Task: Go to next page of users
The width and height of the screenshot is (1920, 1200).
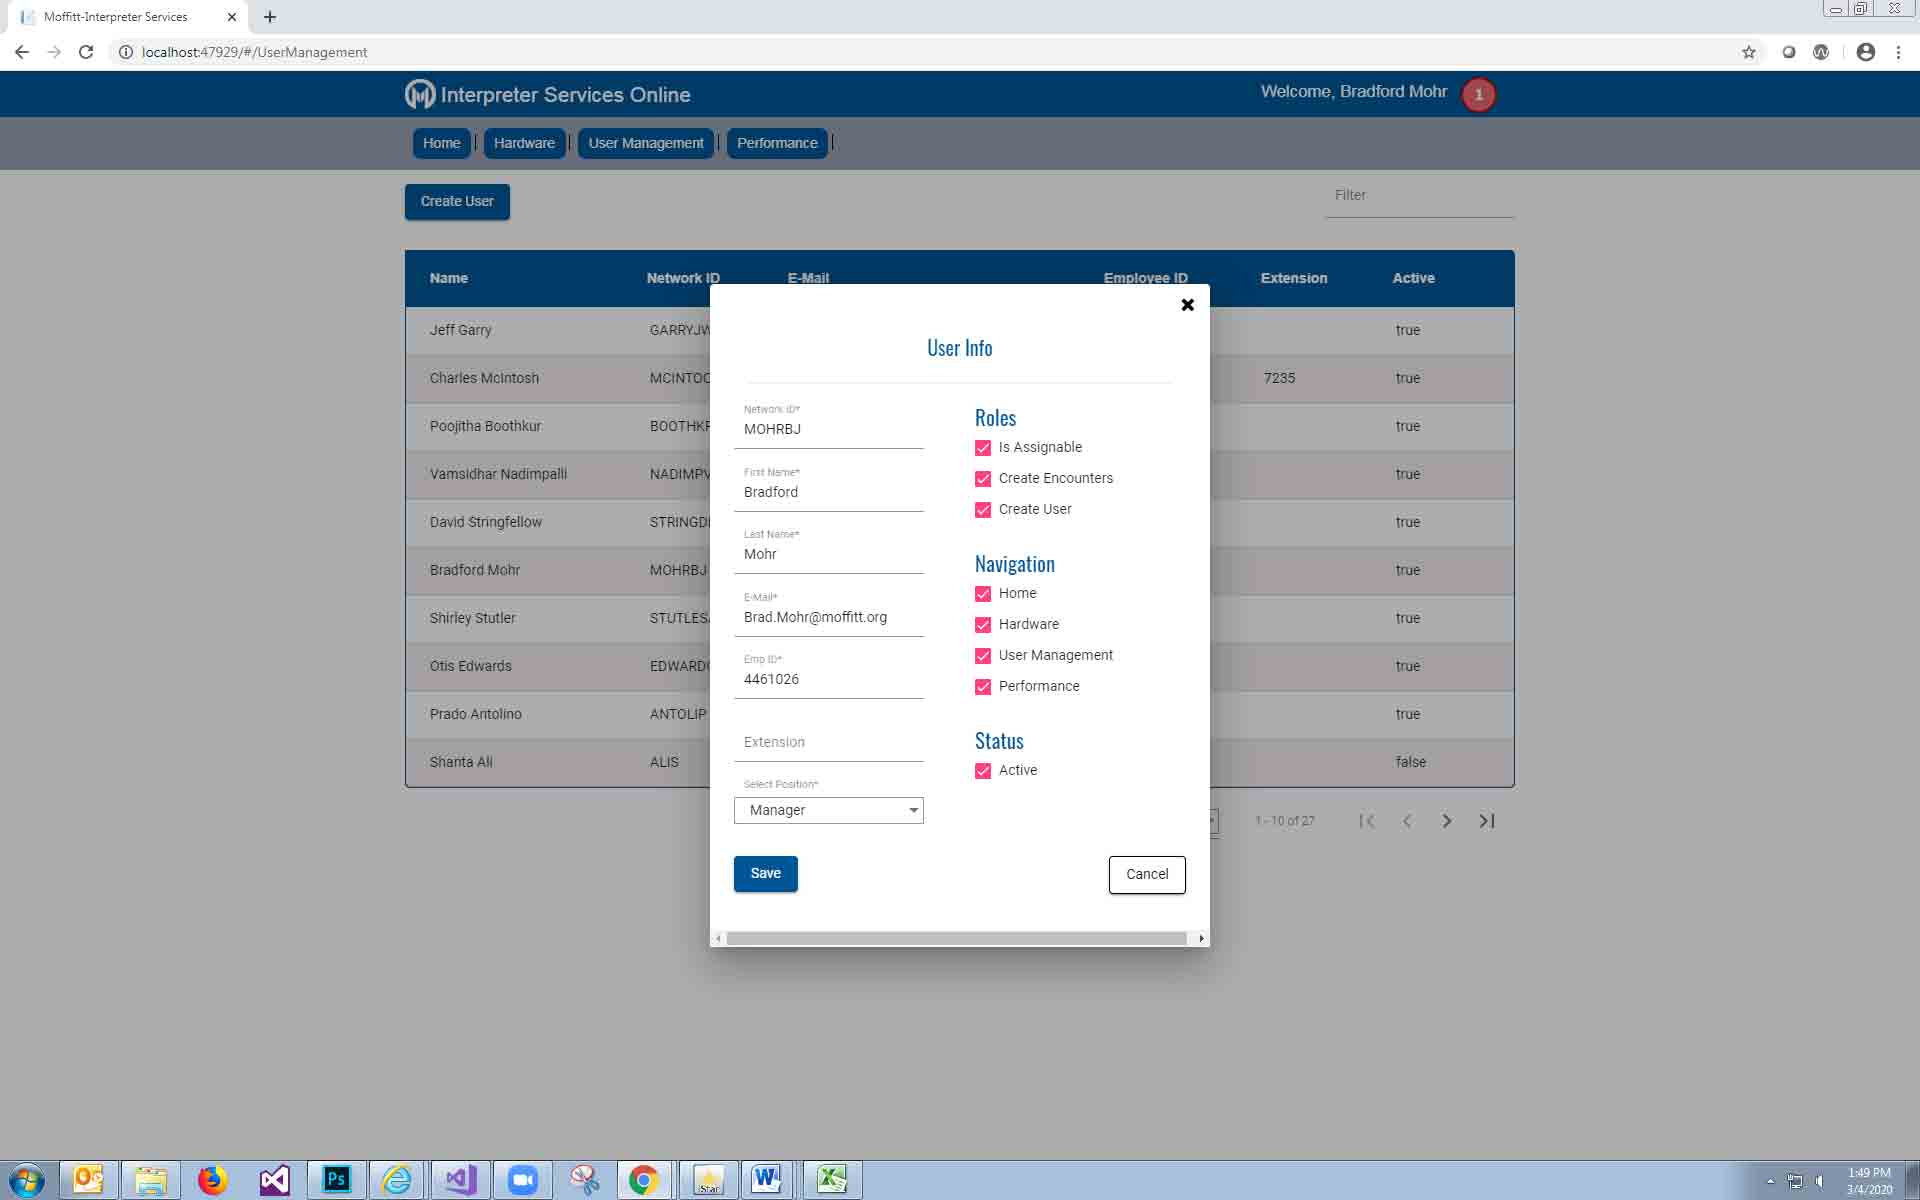Action: pos(1446,821)
